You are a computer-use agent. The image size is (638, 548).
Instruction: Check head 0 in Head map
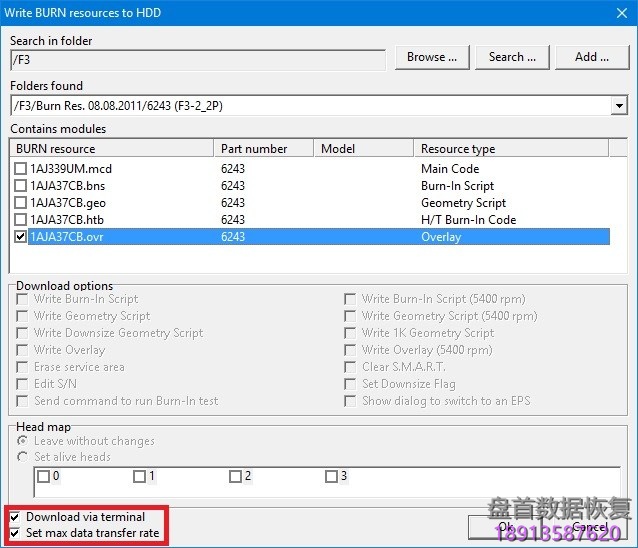(43, 477)
